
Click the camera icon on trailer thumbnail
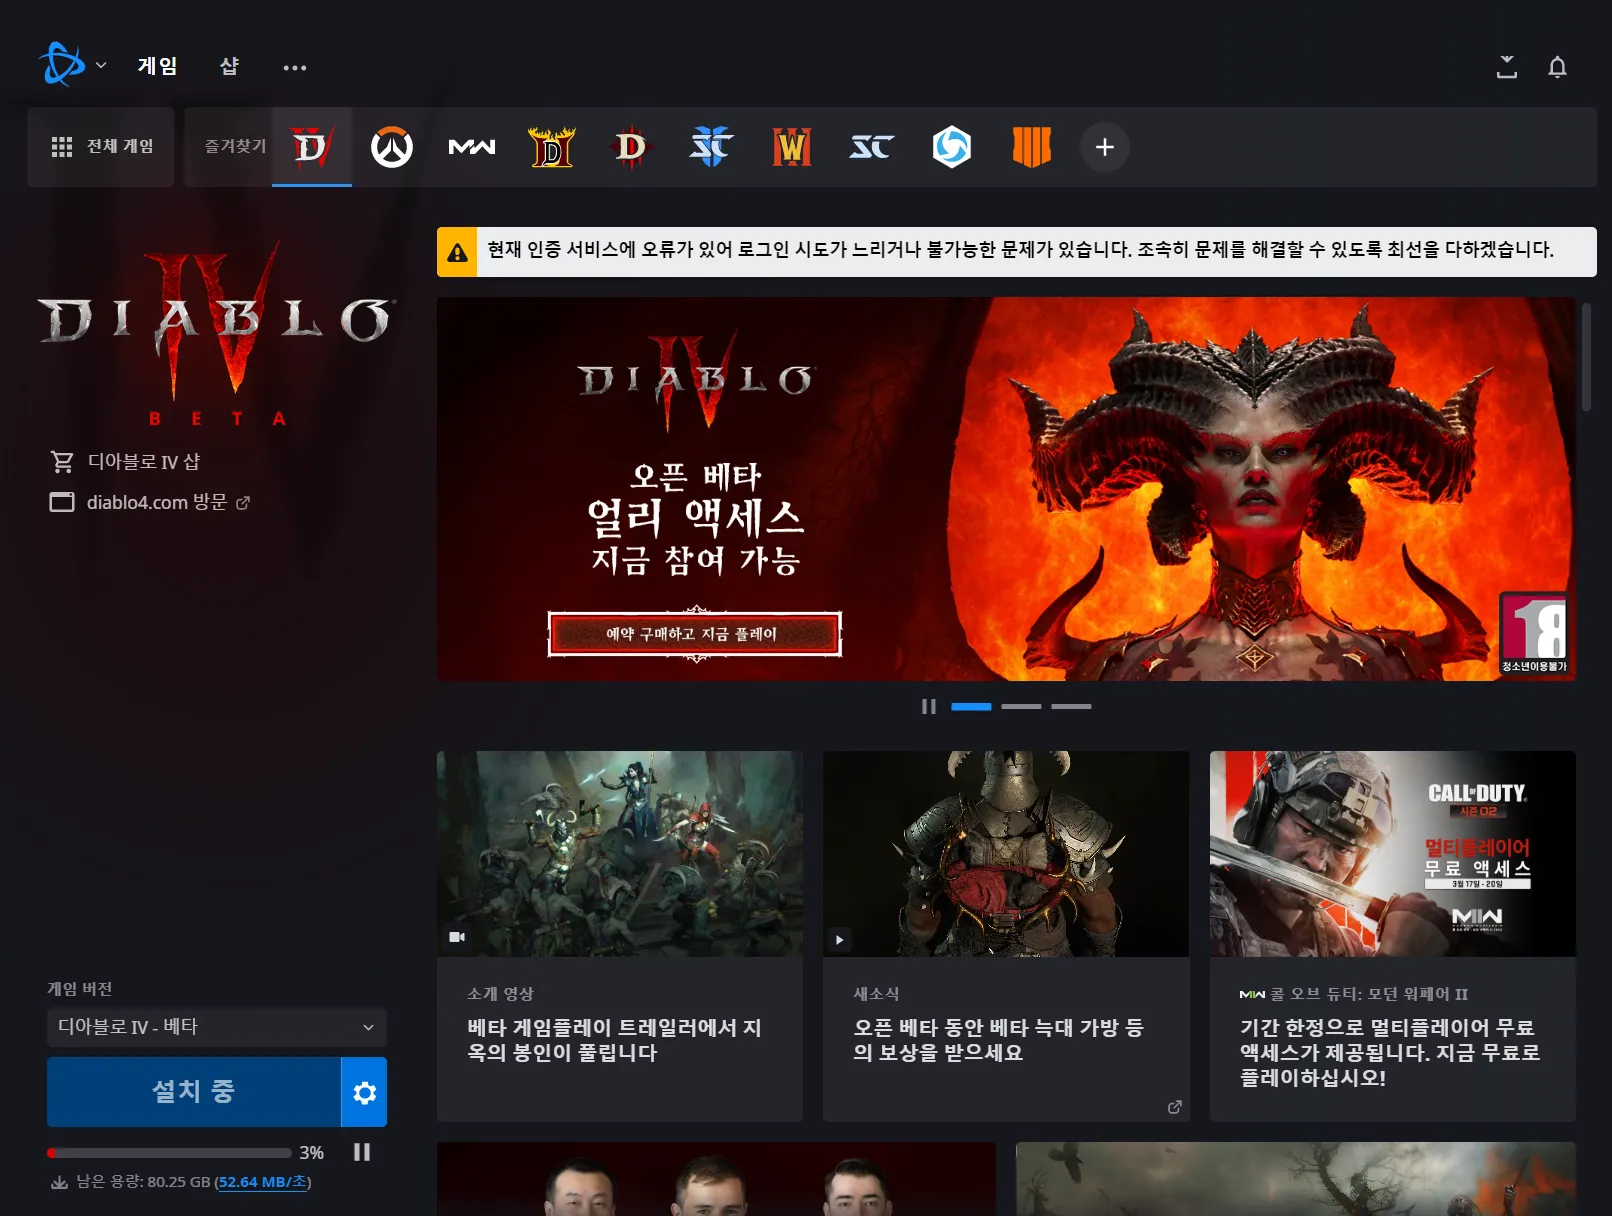point(457,937)
